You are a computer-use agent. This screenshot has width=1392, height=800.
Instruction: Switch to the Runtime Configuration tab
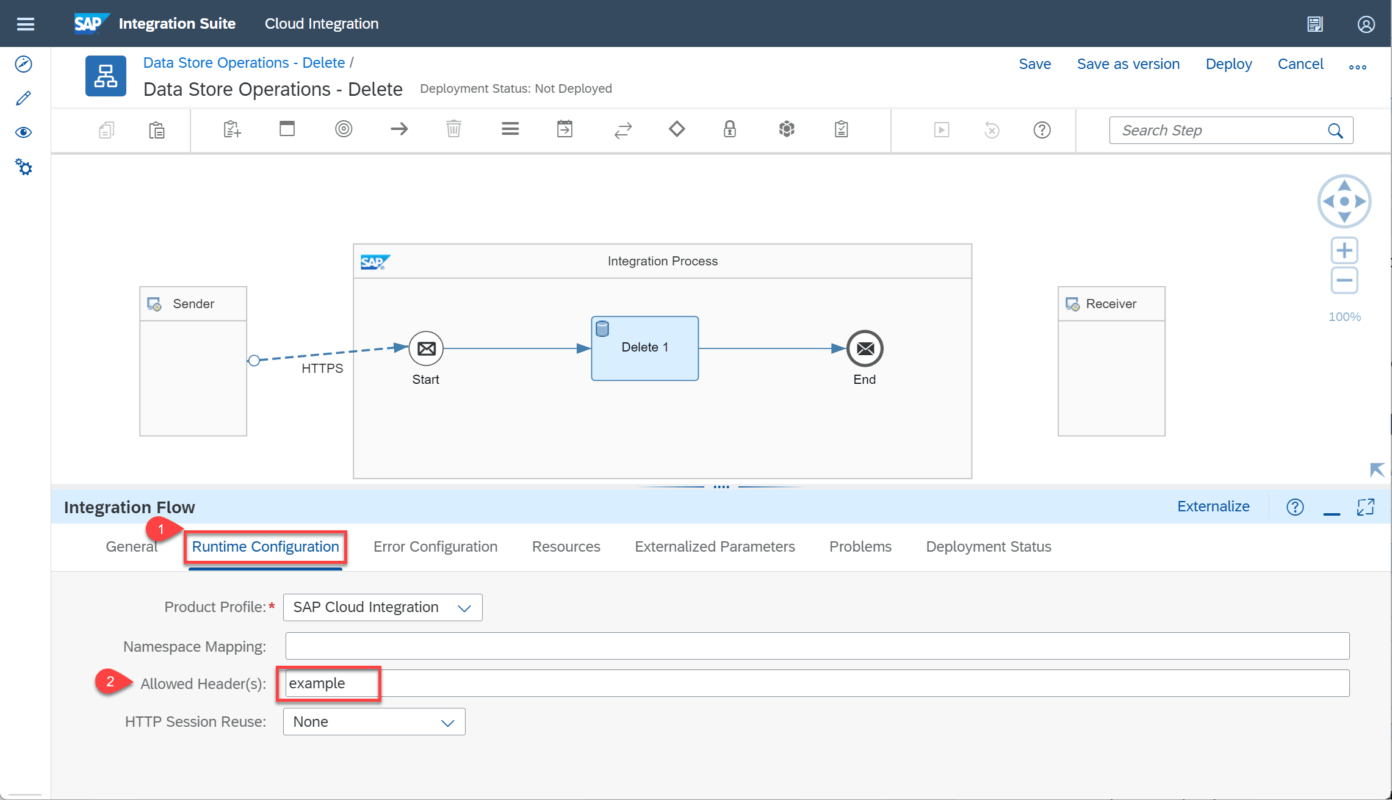click(x=265, y=547)
